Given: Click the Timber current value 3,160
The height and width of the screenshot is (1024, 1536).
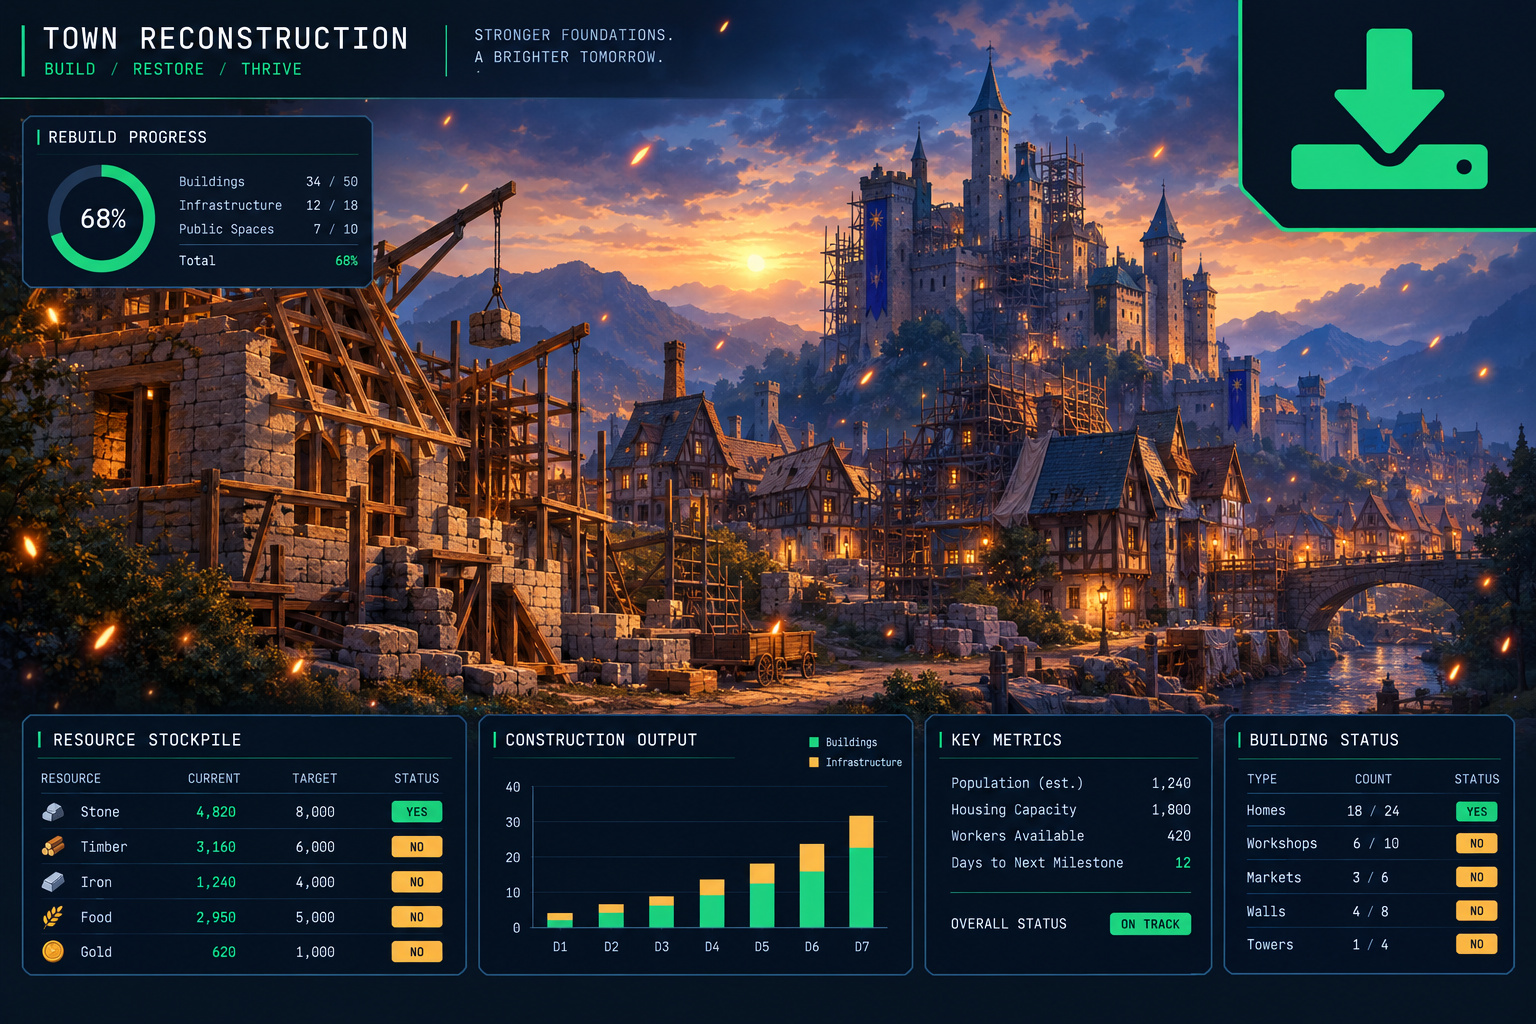Looking at the screenshot, I should [216, 847].
